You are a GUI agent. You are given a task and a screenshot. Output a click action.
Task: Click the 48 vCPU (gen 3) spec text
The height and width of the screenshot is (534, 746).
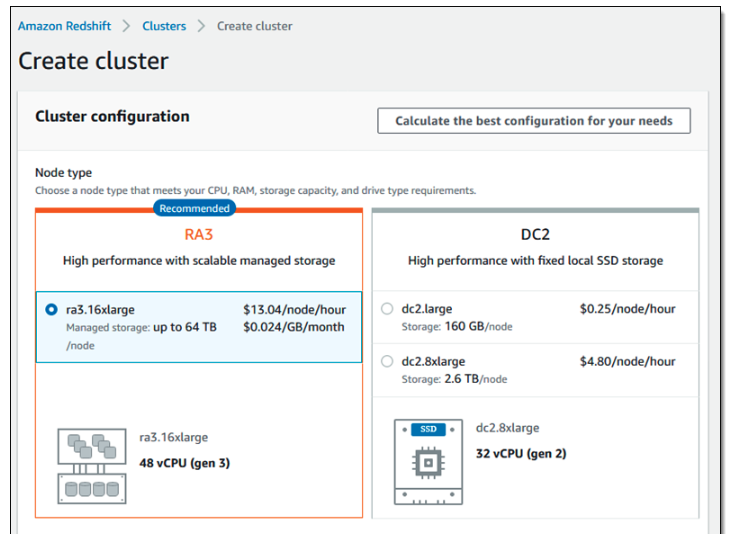pyautogui.click(x=185, y=463)
